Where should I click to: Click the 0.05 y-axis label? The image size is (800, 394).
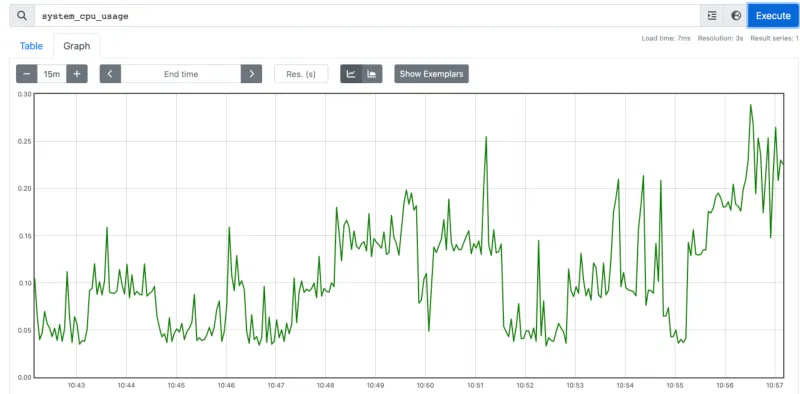pos(23,330)
